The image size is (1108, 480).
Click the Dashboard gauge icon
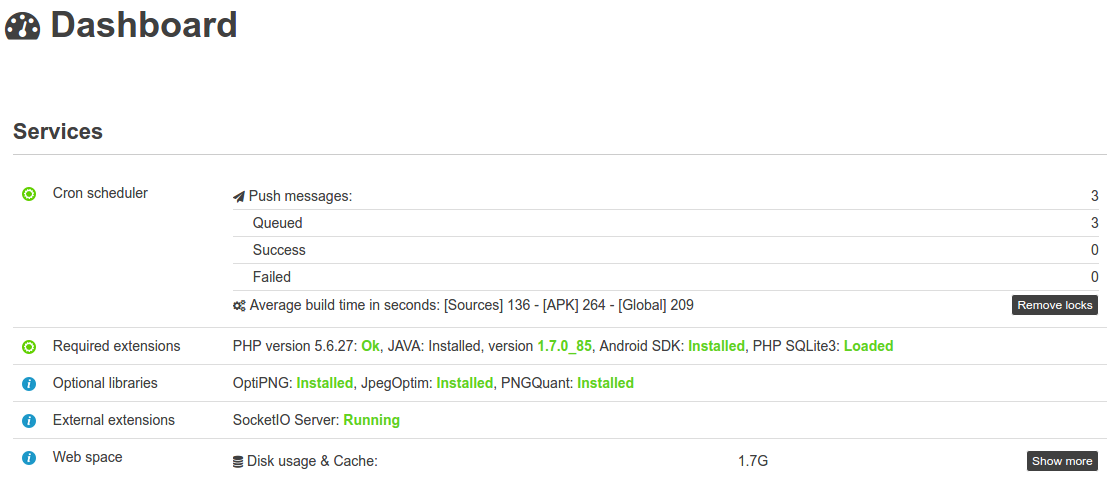point(22,25)
